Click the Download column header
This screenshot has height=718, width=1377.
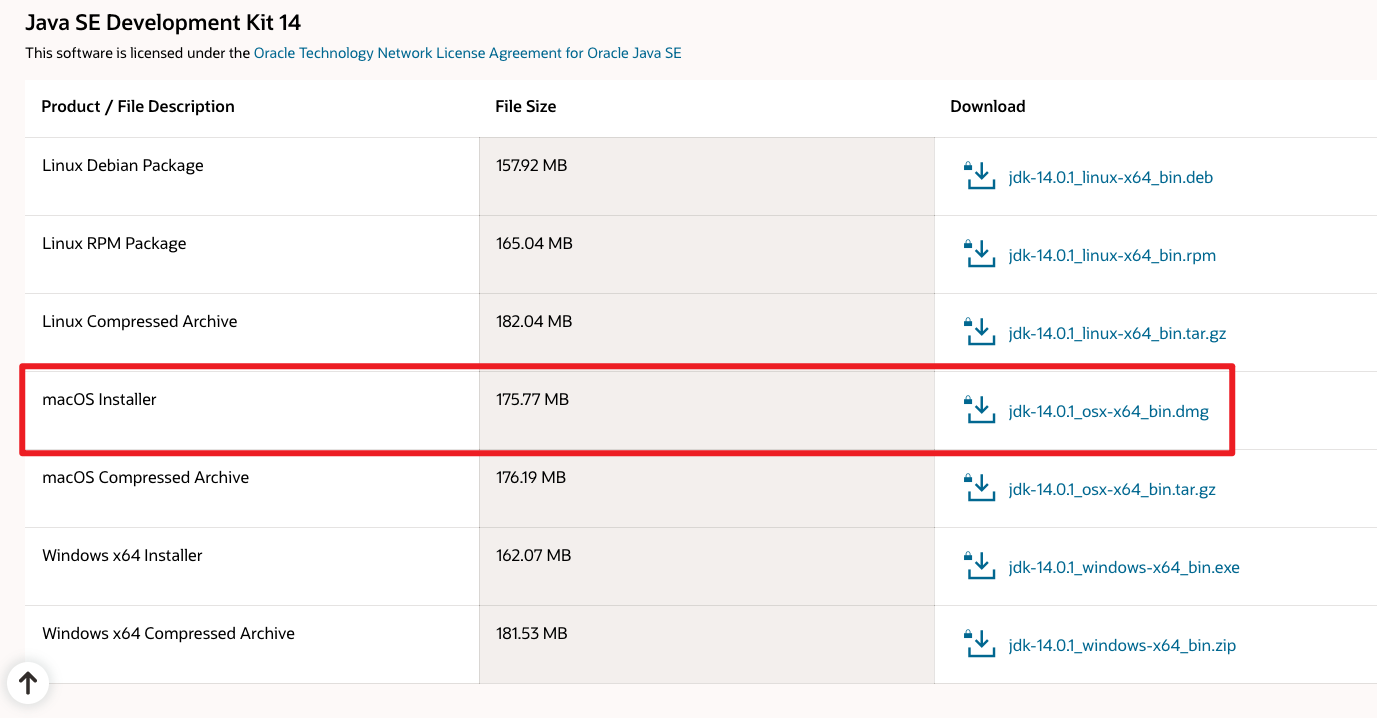[x=988, y=106]
